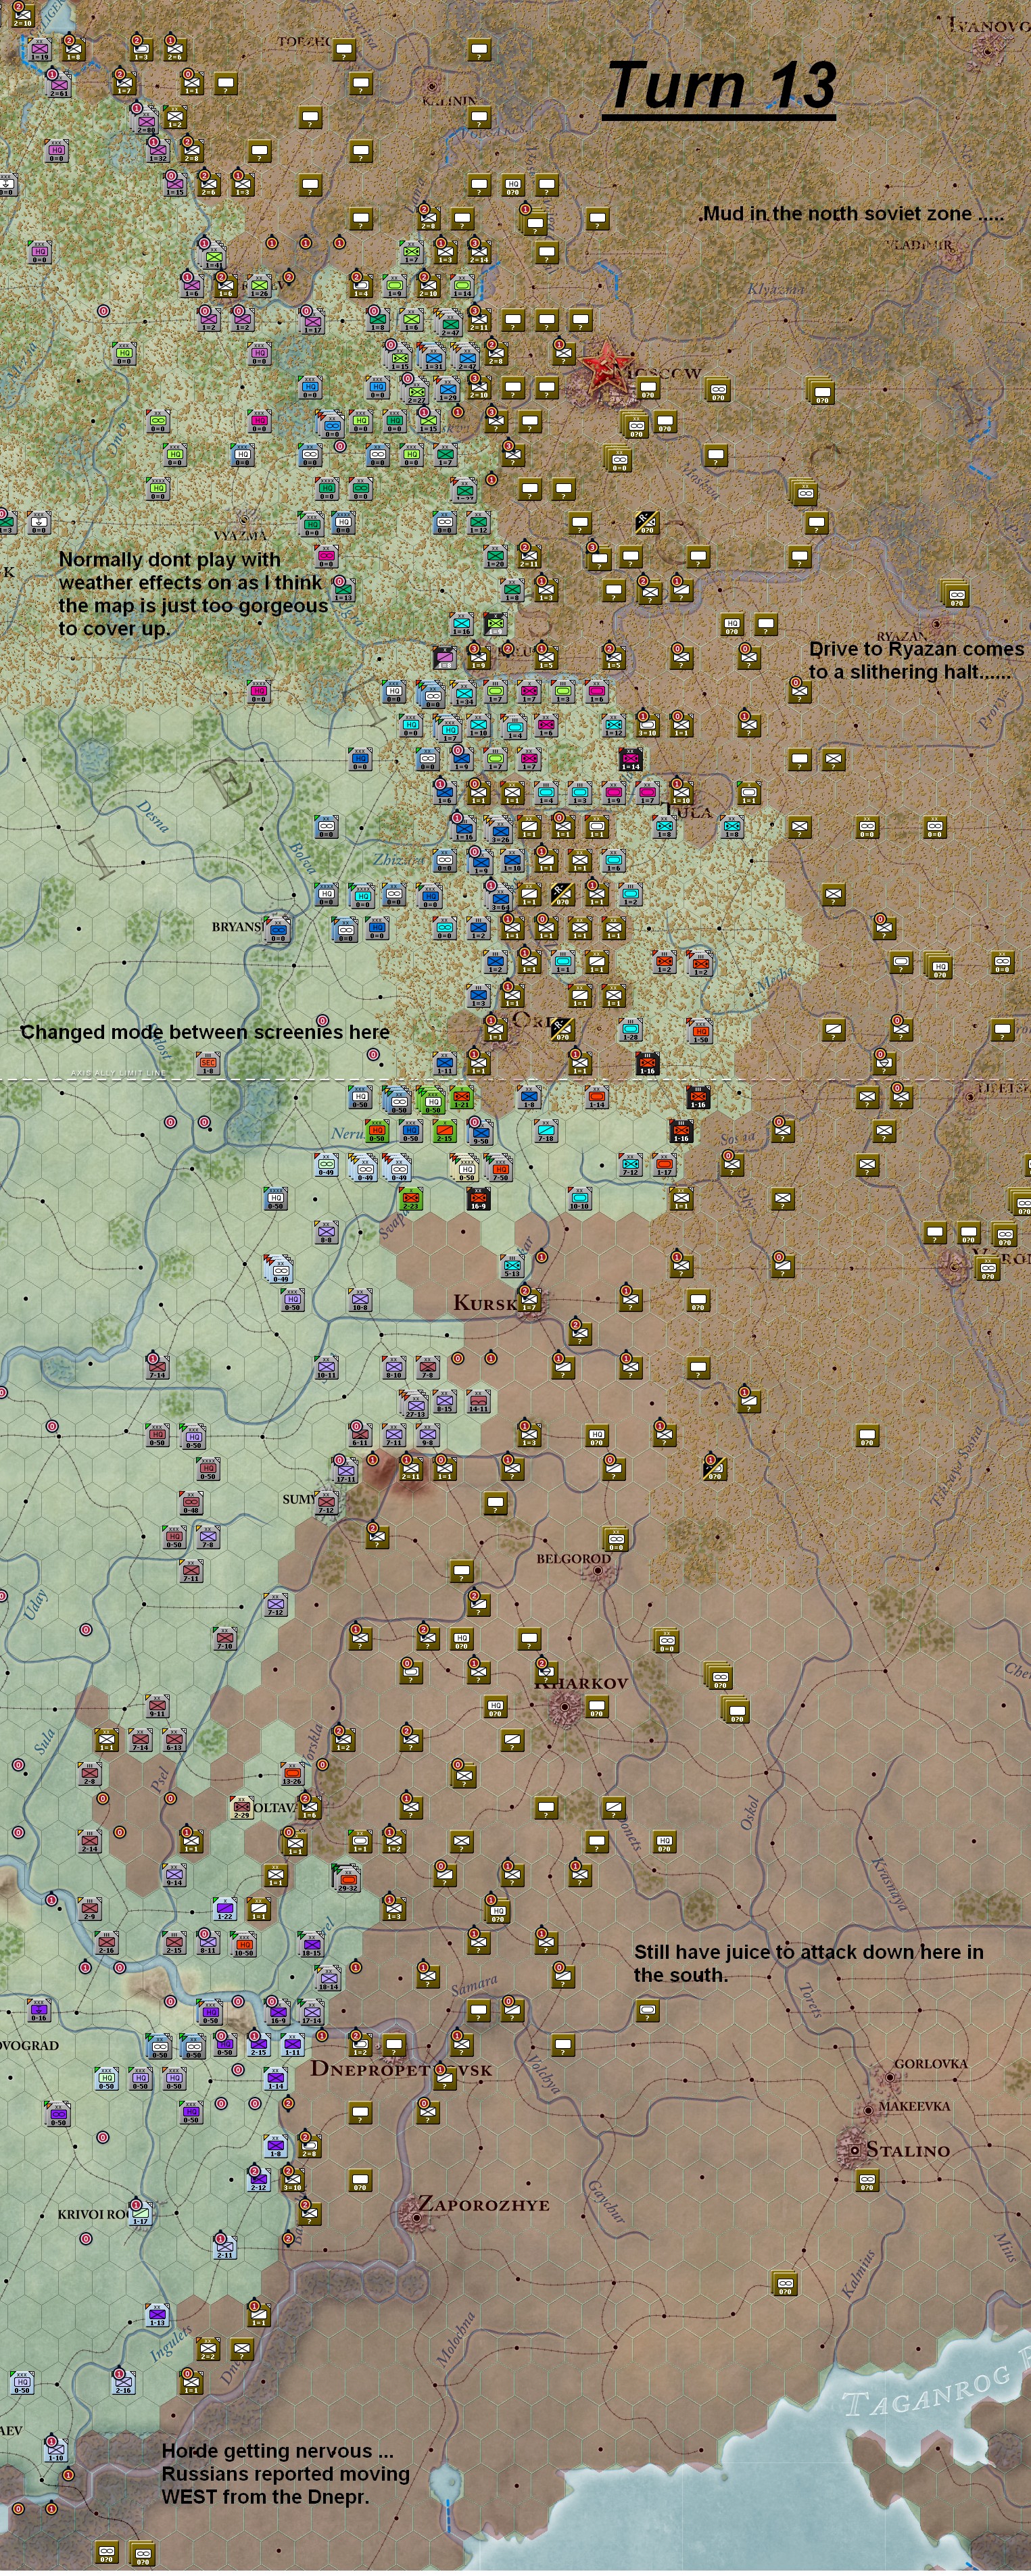Click the Klyazma river label

(776, 289)
